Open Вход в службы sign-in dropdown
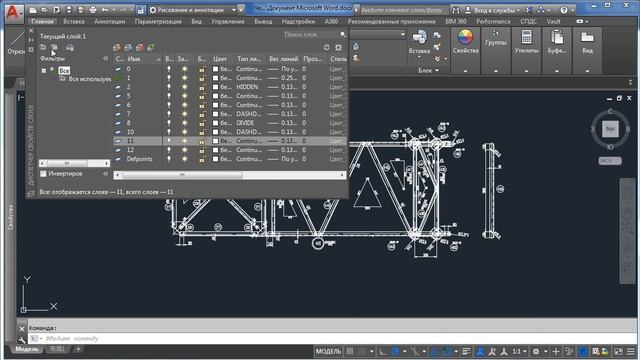This screenshot has height=360, width=640. pos(494,10)
